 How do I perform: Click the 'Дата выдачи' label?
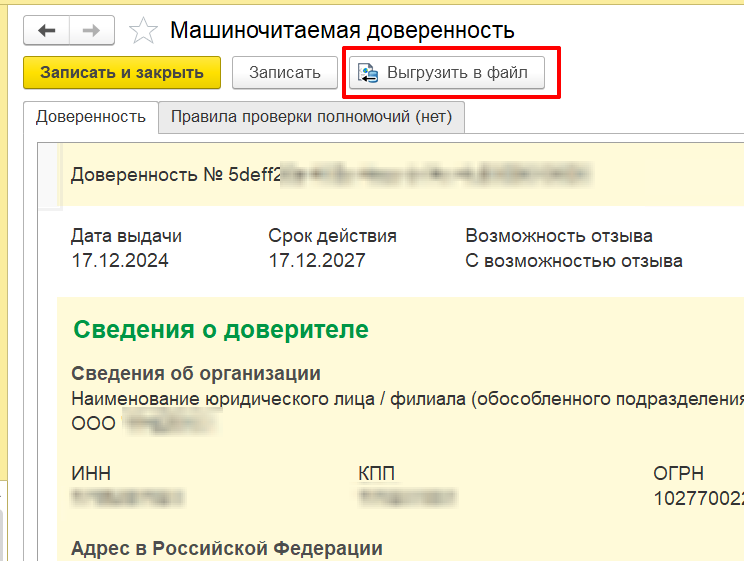click(126, 236)
